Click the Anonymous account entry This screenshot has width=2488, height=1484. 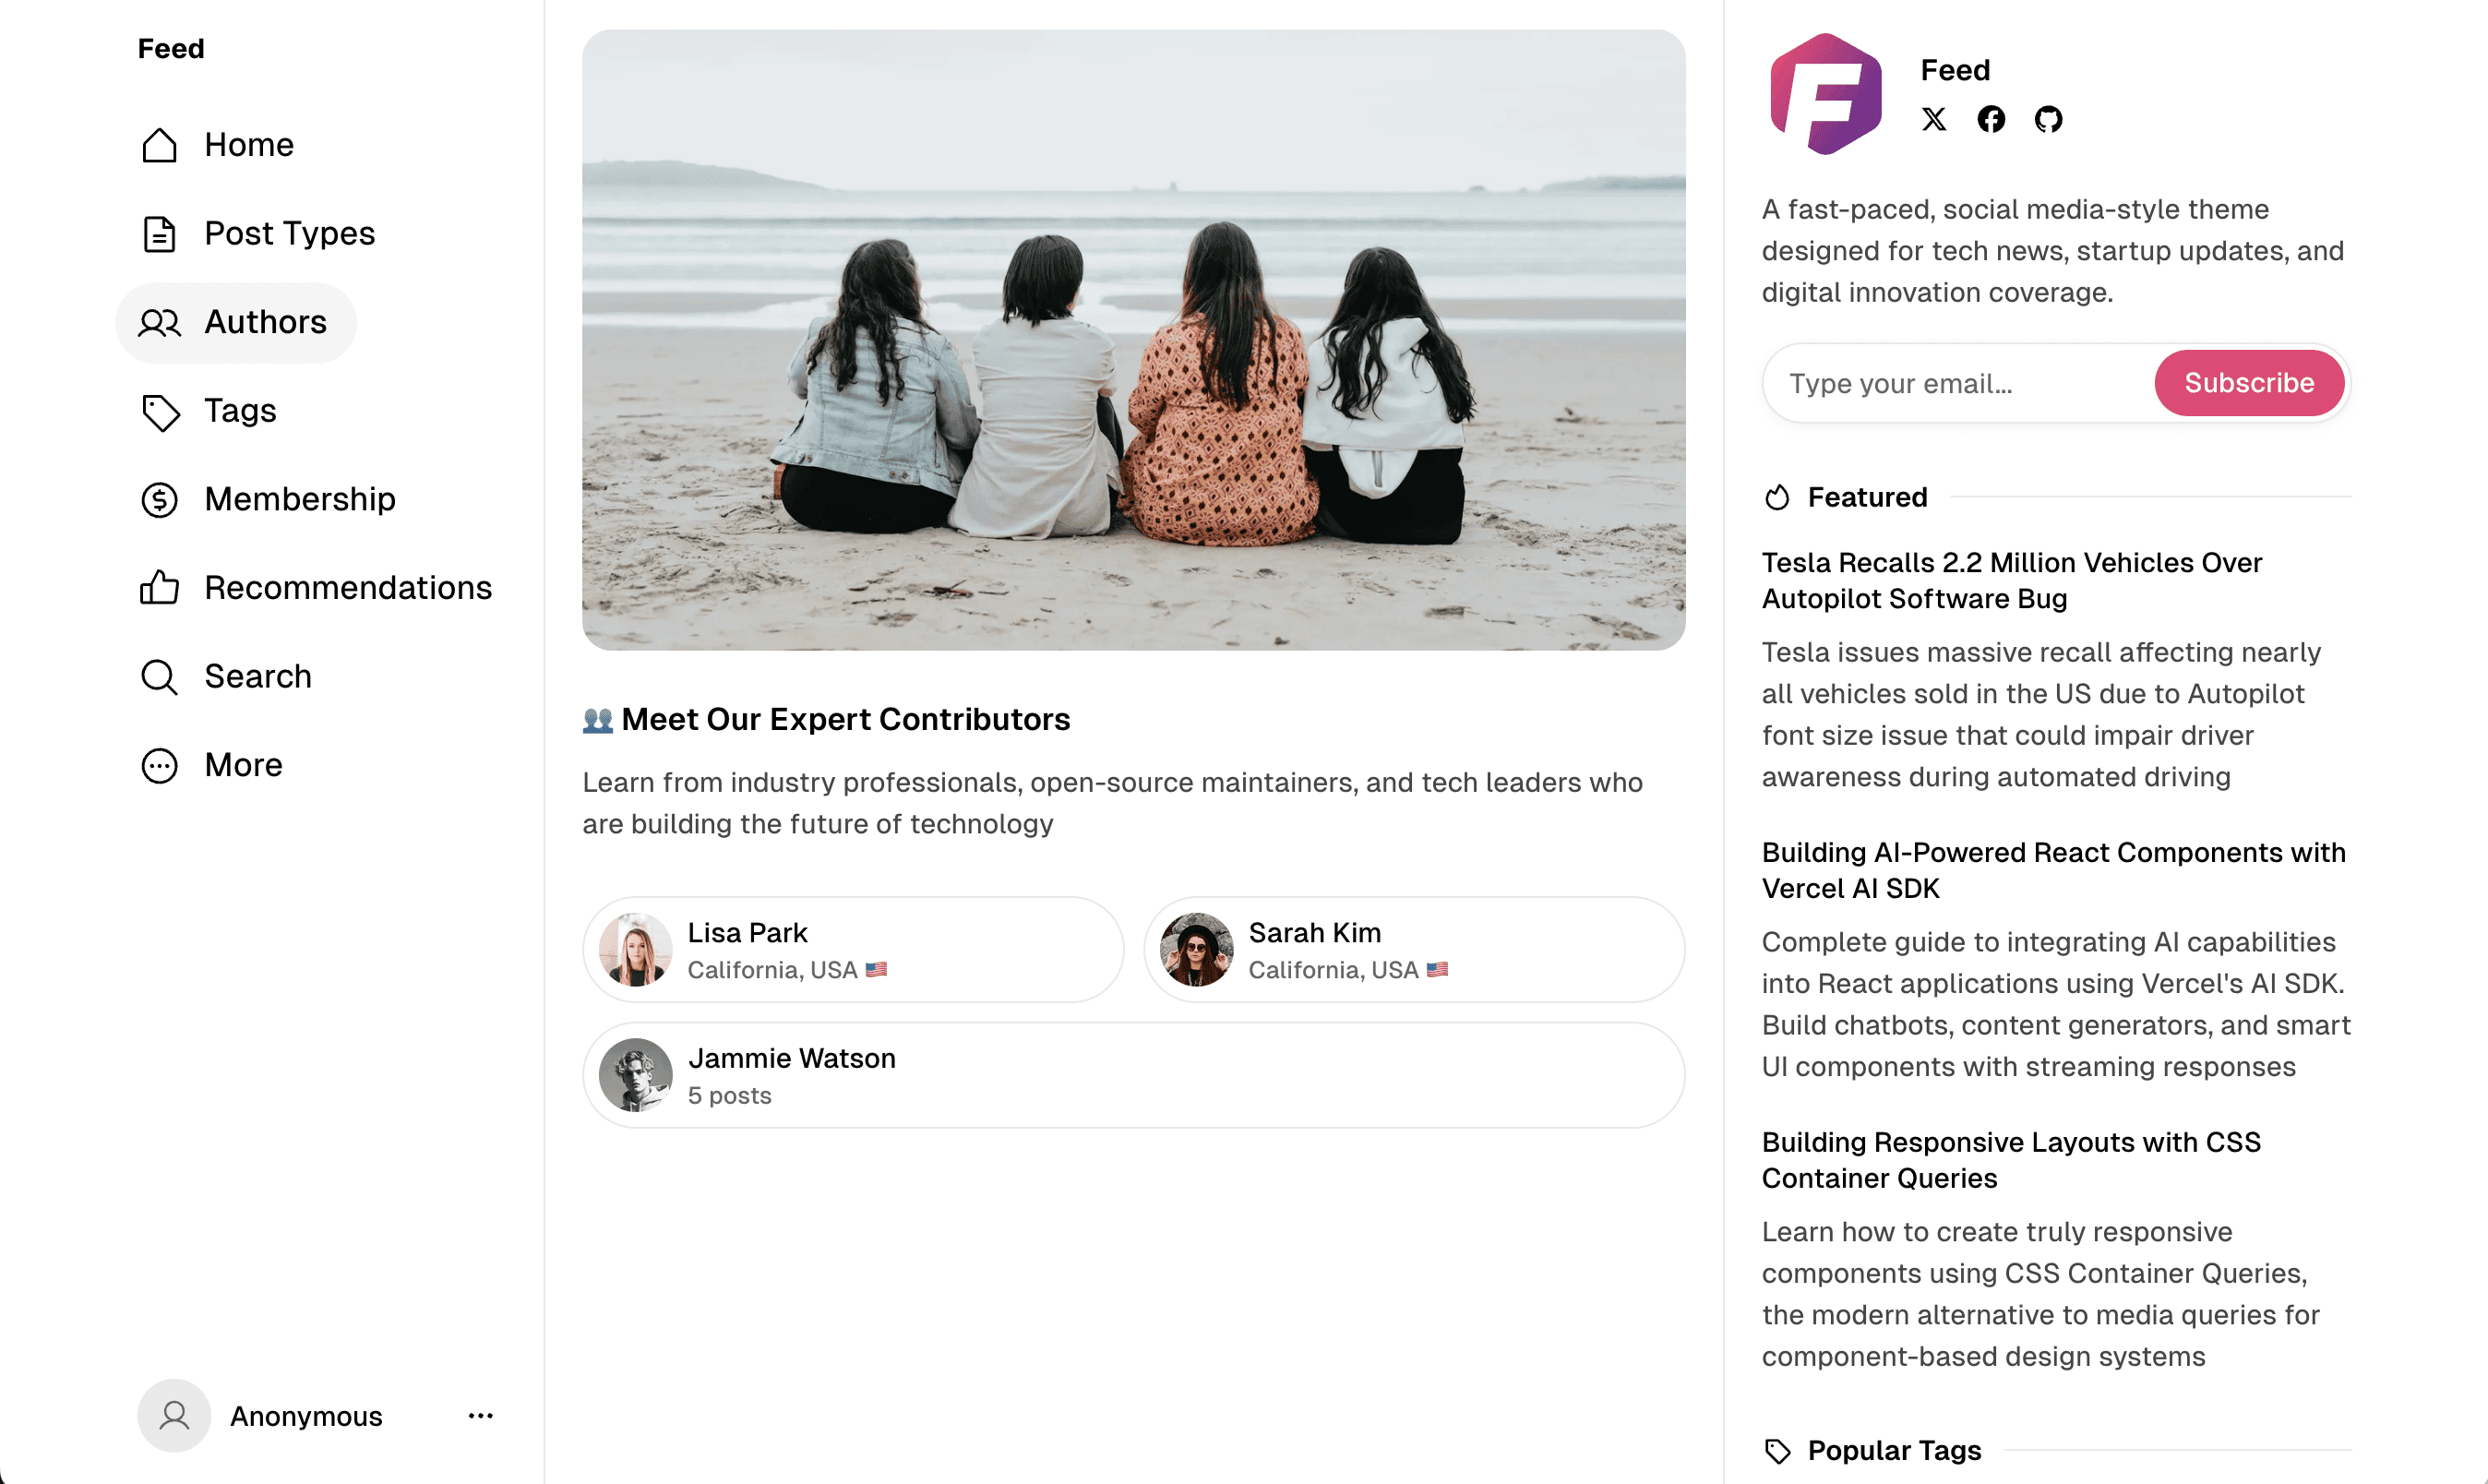(x=306, y=1415)
